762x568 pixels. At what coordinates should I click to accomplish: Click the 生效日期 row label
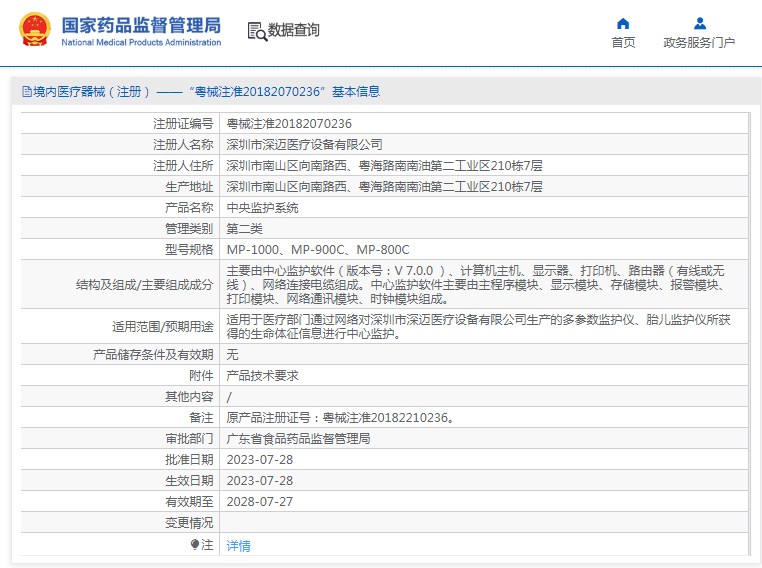pos(189,481)
